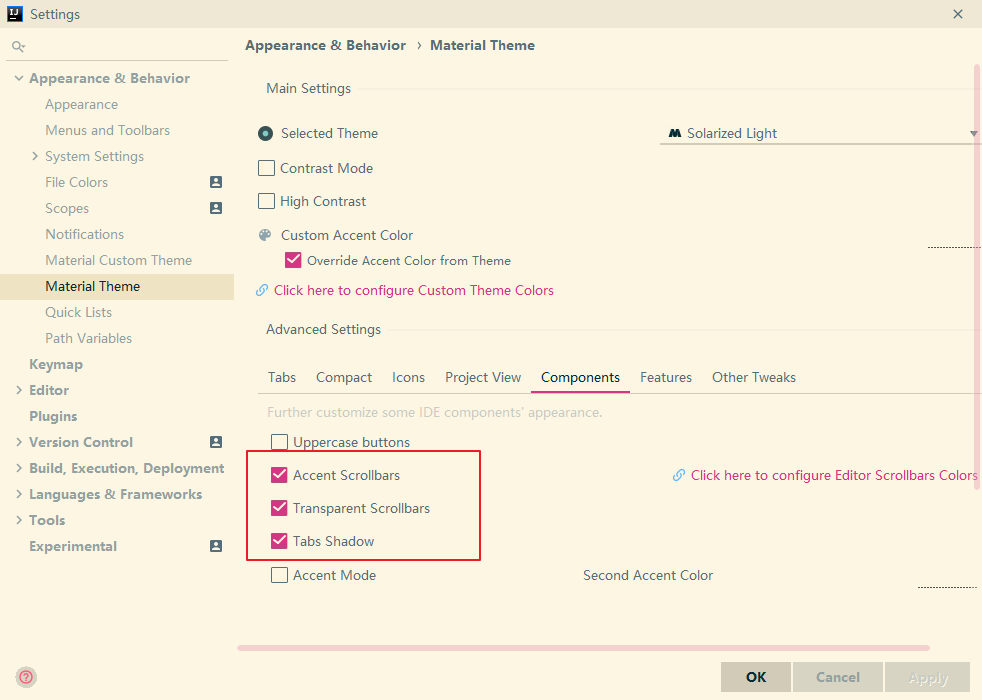This screenshot has width=982, height=700.
Task: Open the Solarized Light theme dropdown
Action: [x=820, y=133]
